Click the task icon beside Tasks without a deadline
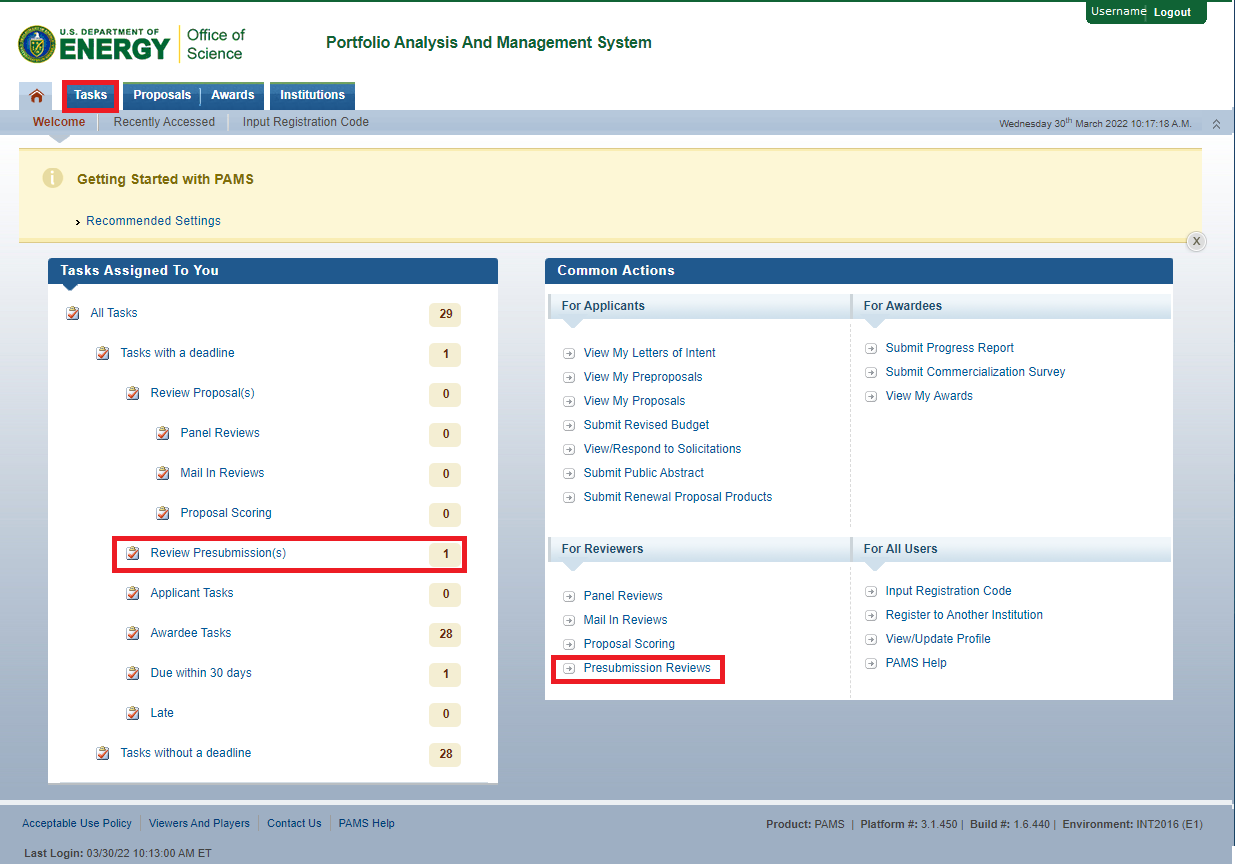Screen dimensions: 1235x864 (x=103, y=753)
